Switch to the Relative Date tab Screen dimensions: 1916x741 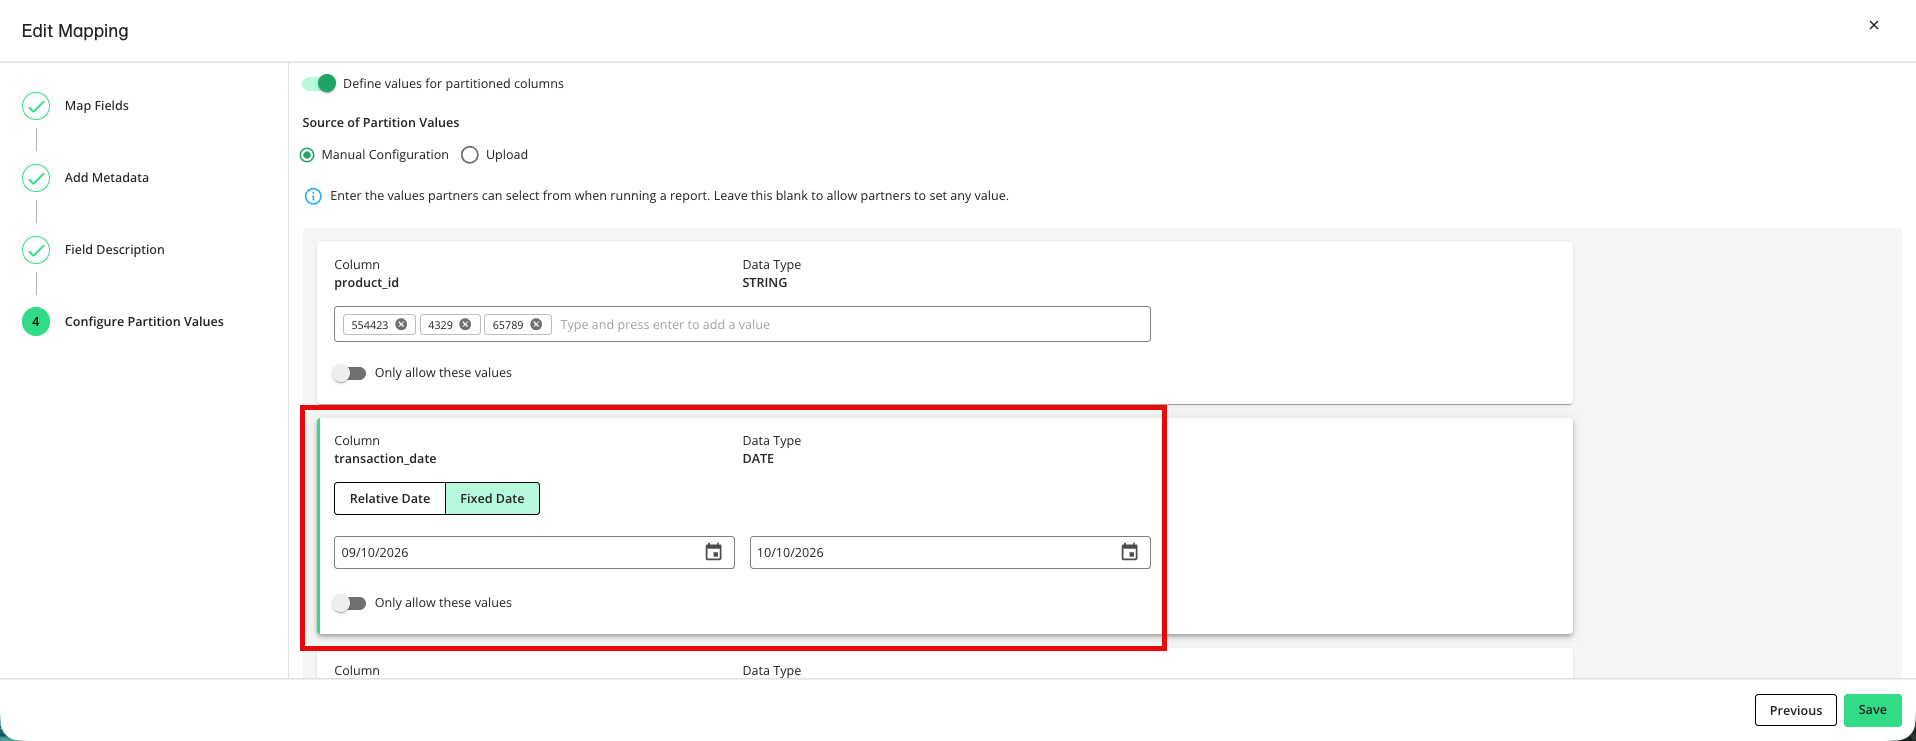[x=390, y=499]
